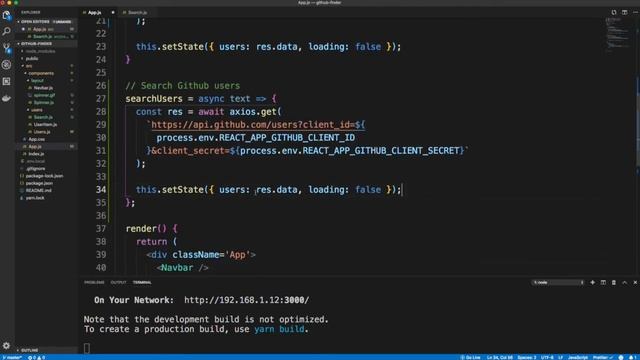The width and height of the screenshot is (640, 360).
Task: Click the Spaces: 2 indentation setting
Action: [527, 358]
